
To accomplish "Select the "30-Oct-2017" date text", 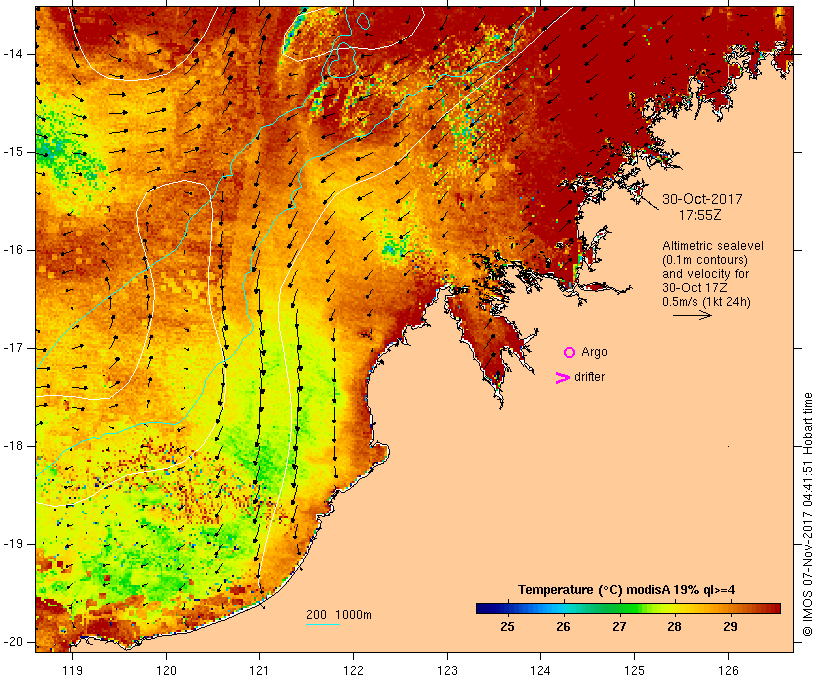I will point(702,199).
